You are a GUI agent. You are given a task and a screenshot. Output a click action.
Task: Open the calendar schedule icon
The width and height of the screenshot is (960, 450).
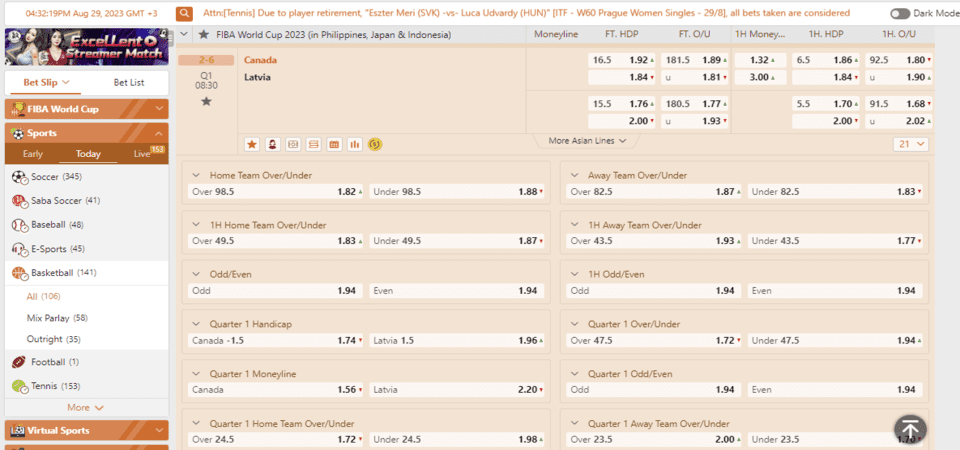(x=334, y=144)
